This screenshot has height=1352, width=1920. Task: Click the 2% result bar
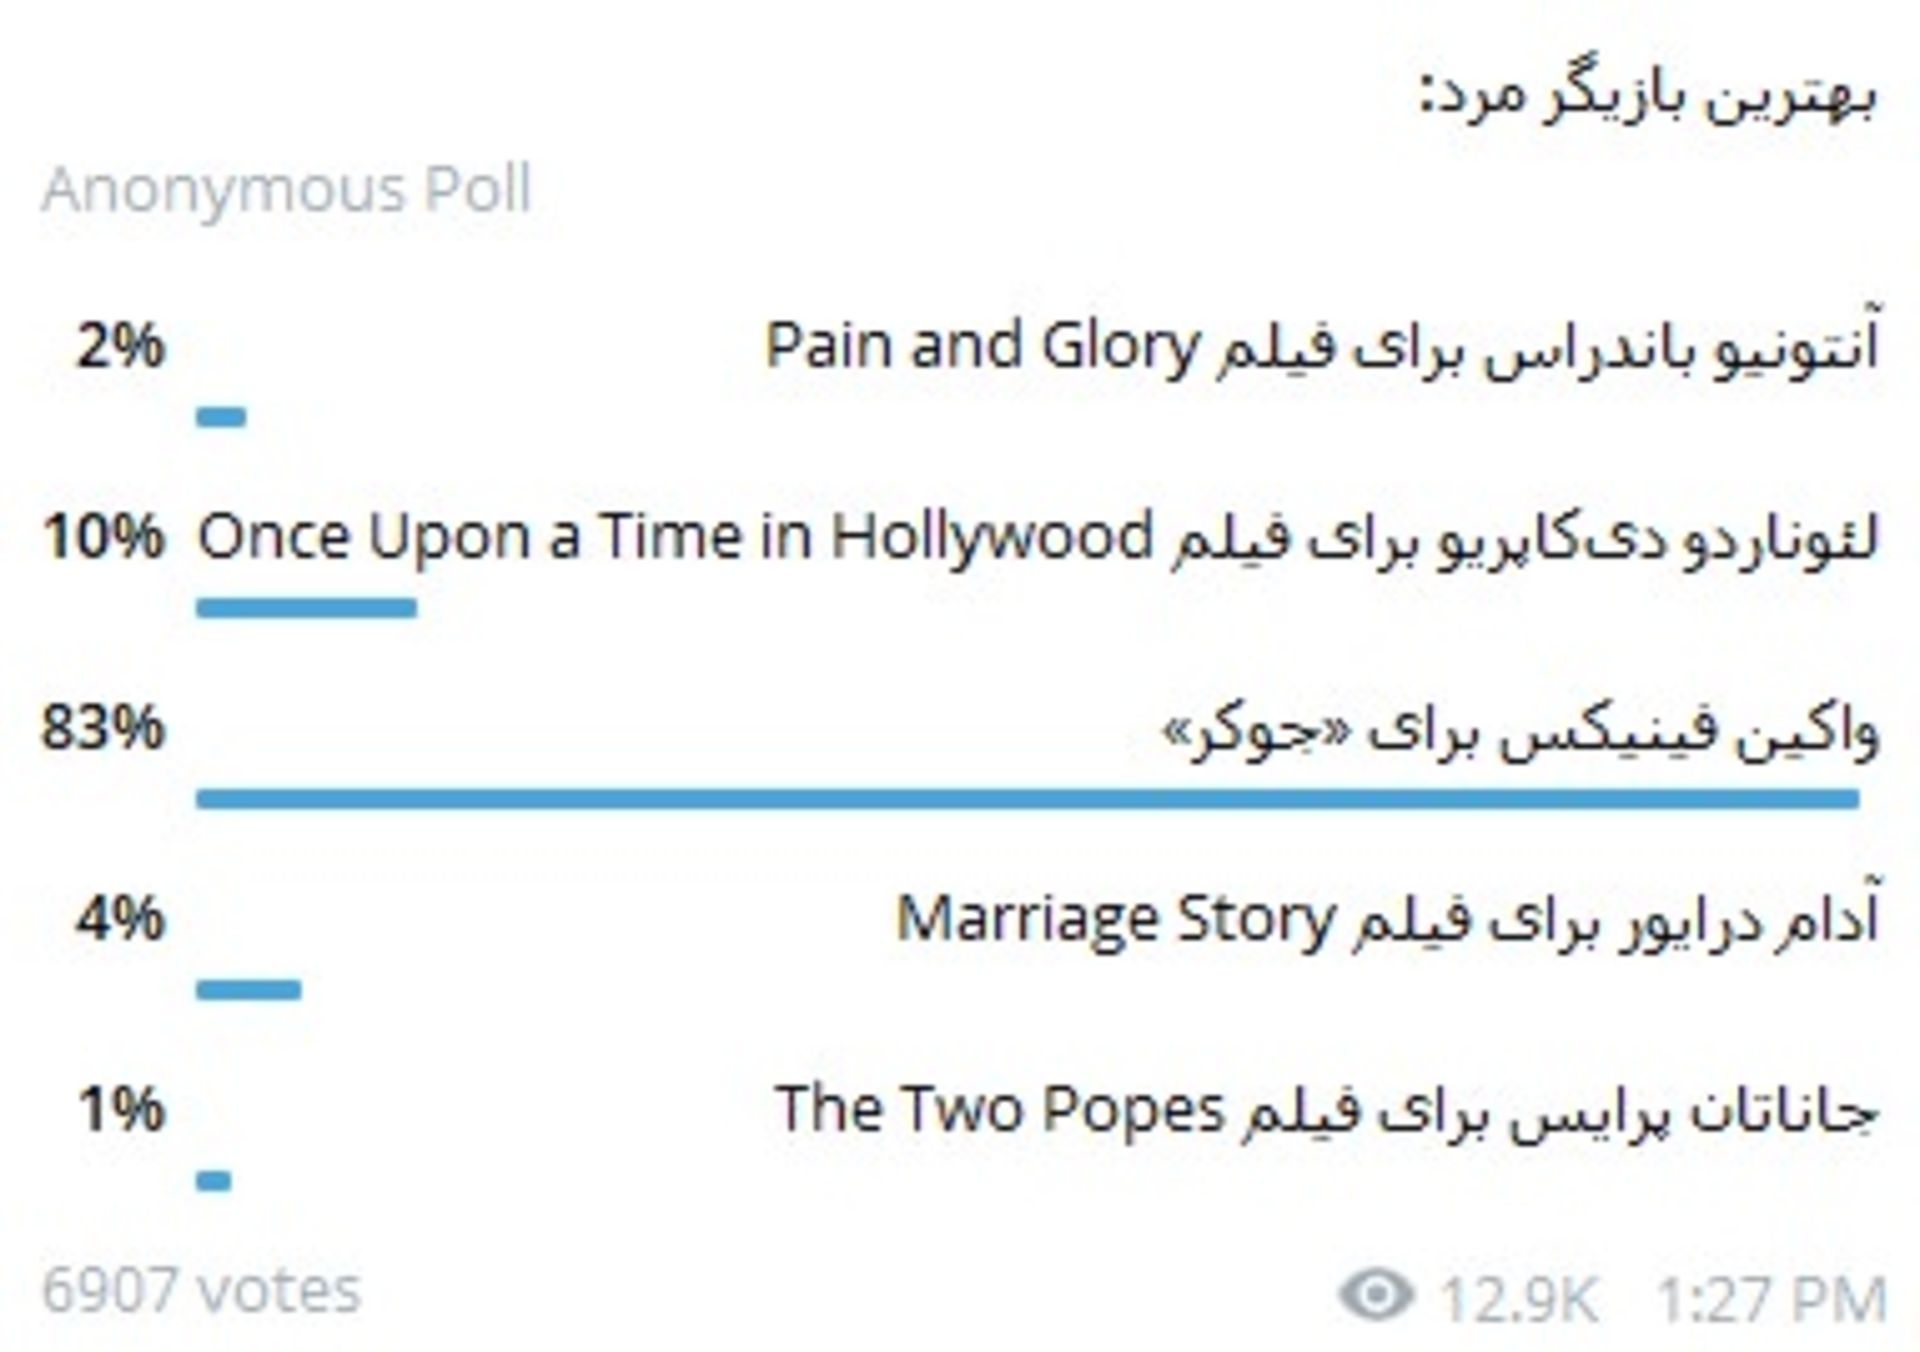point(221,417)
